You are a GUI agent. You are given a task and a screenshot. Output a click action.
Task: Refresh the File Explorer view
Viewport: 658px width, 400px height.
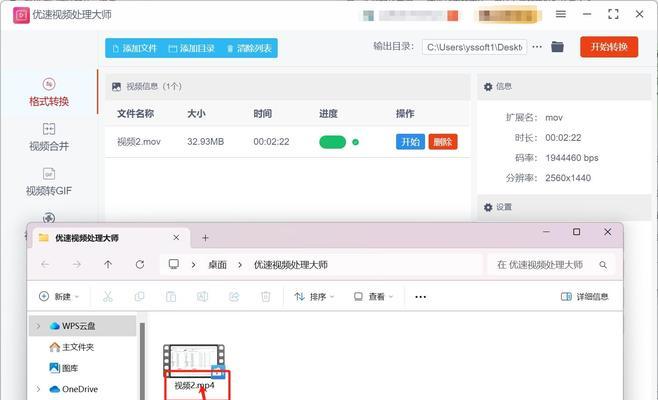point(140,264)
